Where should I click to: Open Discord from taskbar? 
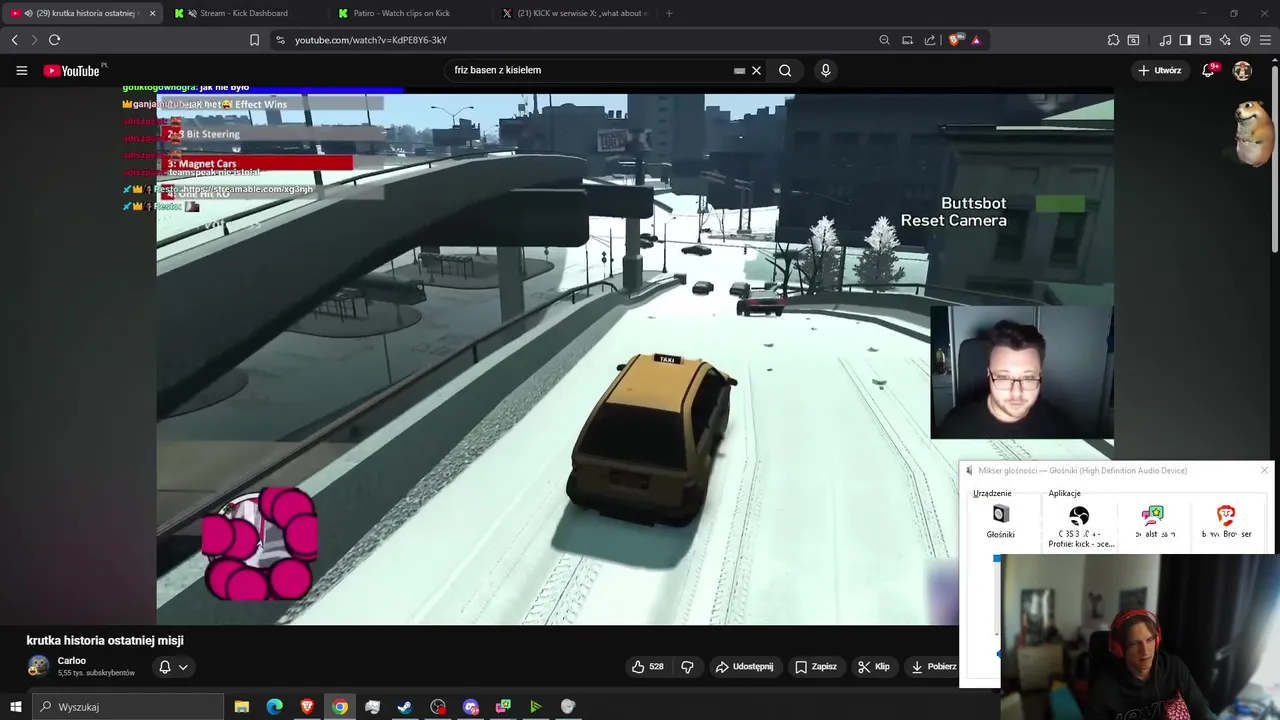click(x=471, y=707)
